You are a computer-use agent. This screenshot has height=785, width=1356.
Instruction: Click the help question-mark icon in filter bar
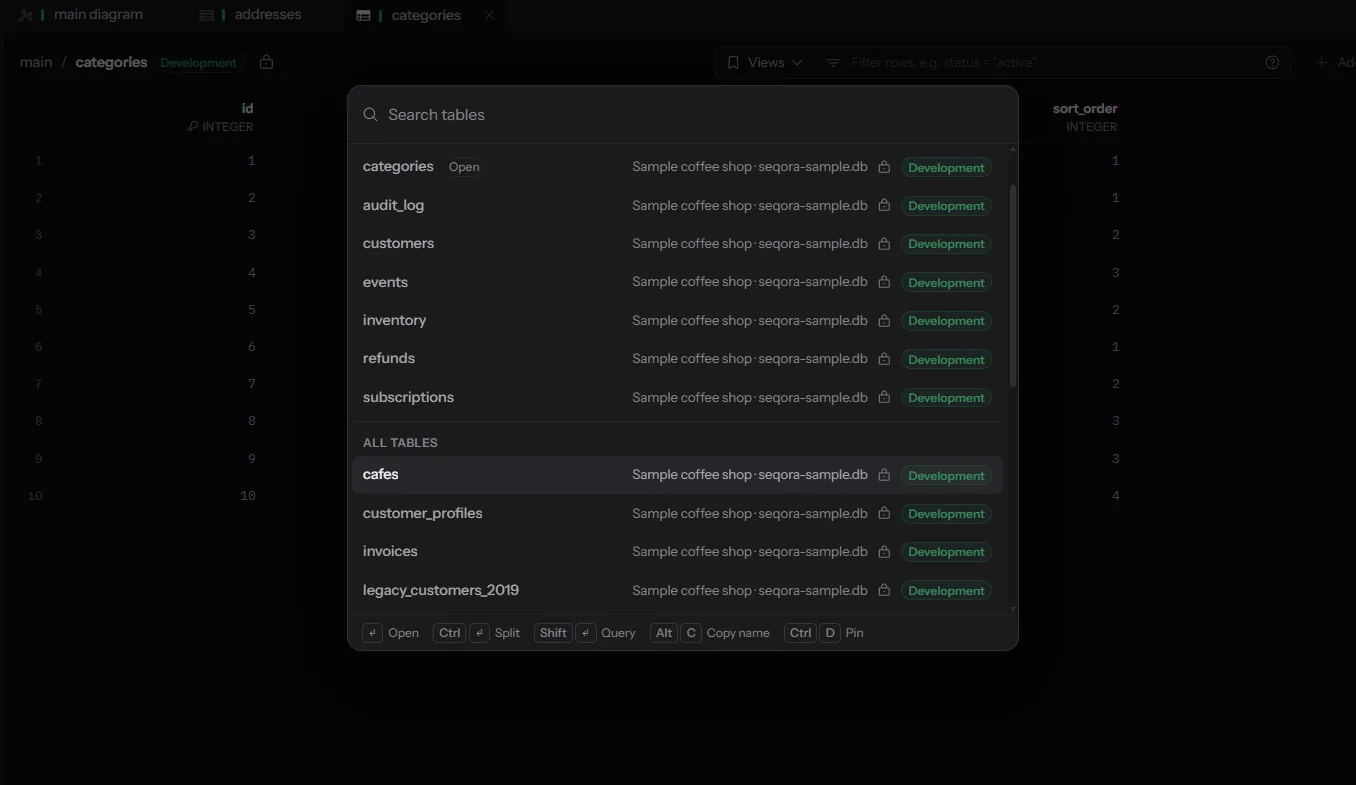click(x=1272, y=63)
